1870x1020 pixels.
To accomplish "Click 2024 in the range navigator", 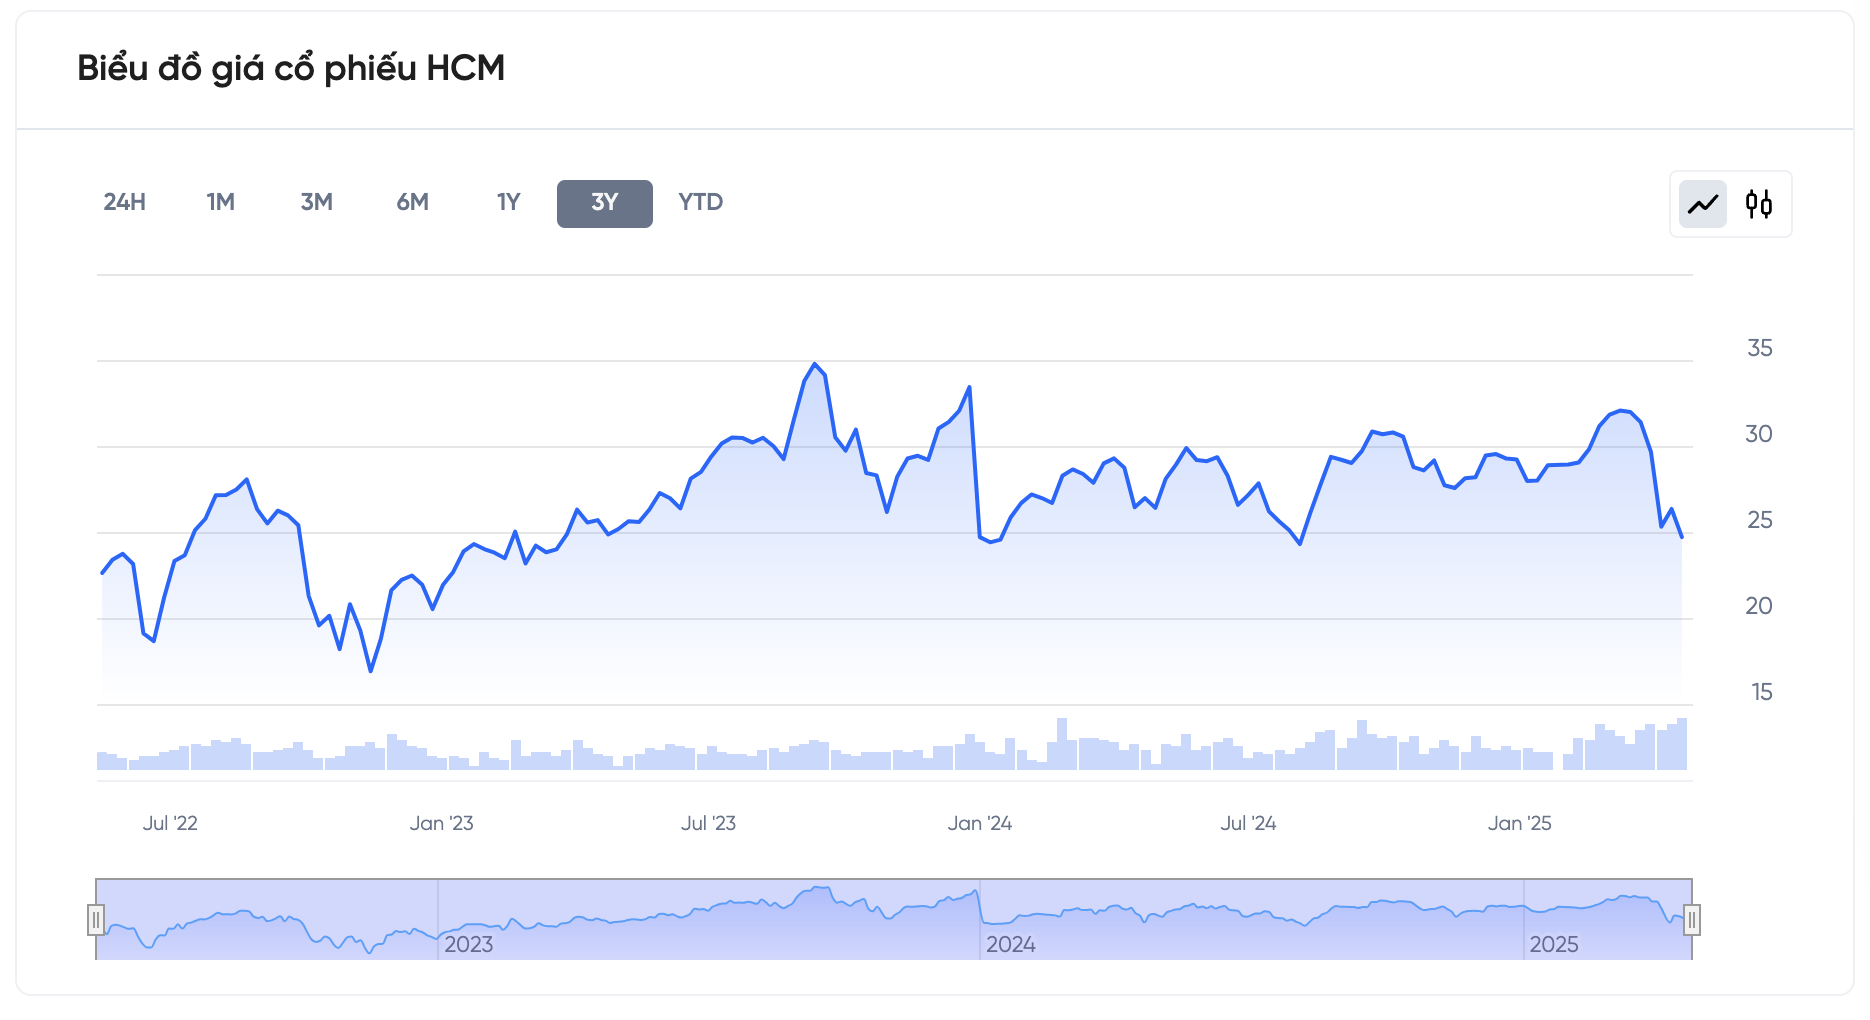I will click(x=1011, y=944).
